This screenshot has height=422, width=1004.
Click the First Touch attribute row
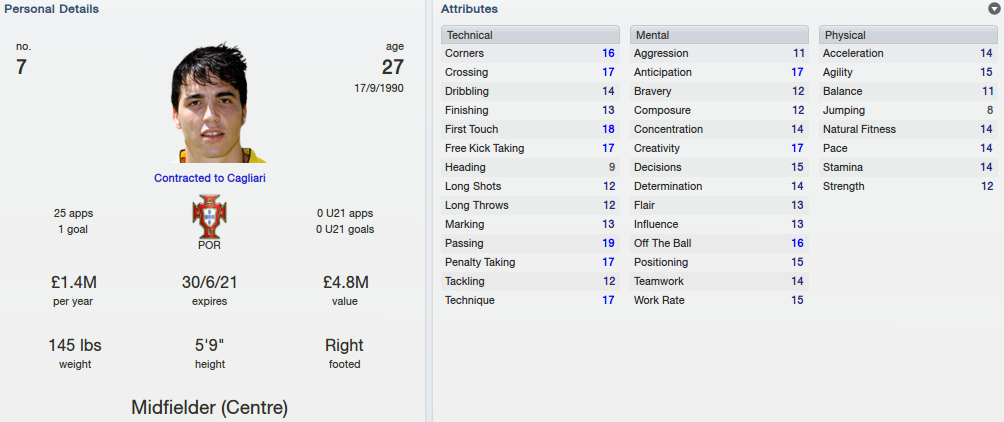(530, 129)
